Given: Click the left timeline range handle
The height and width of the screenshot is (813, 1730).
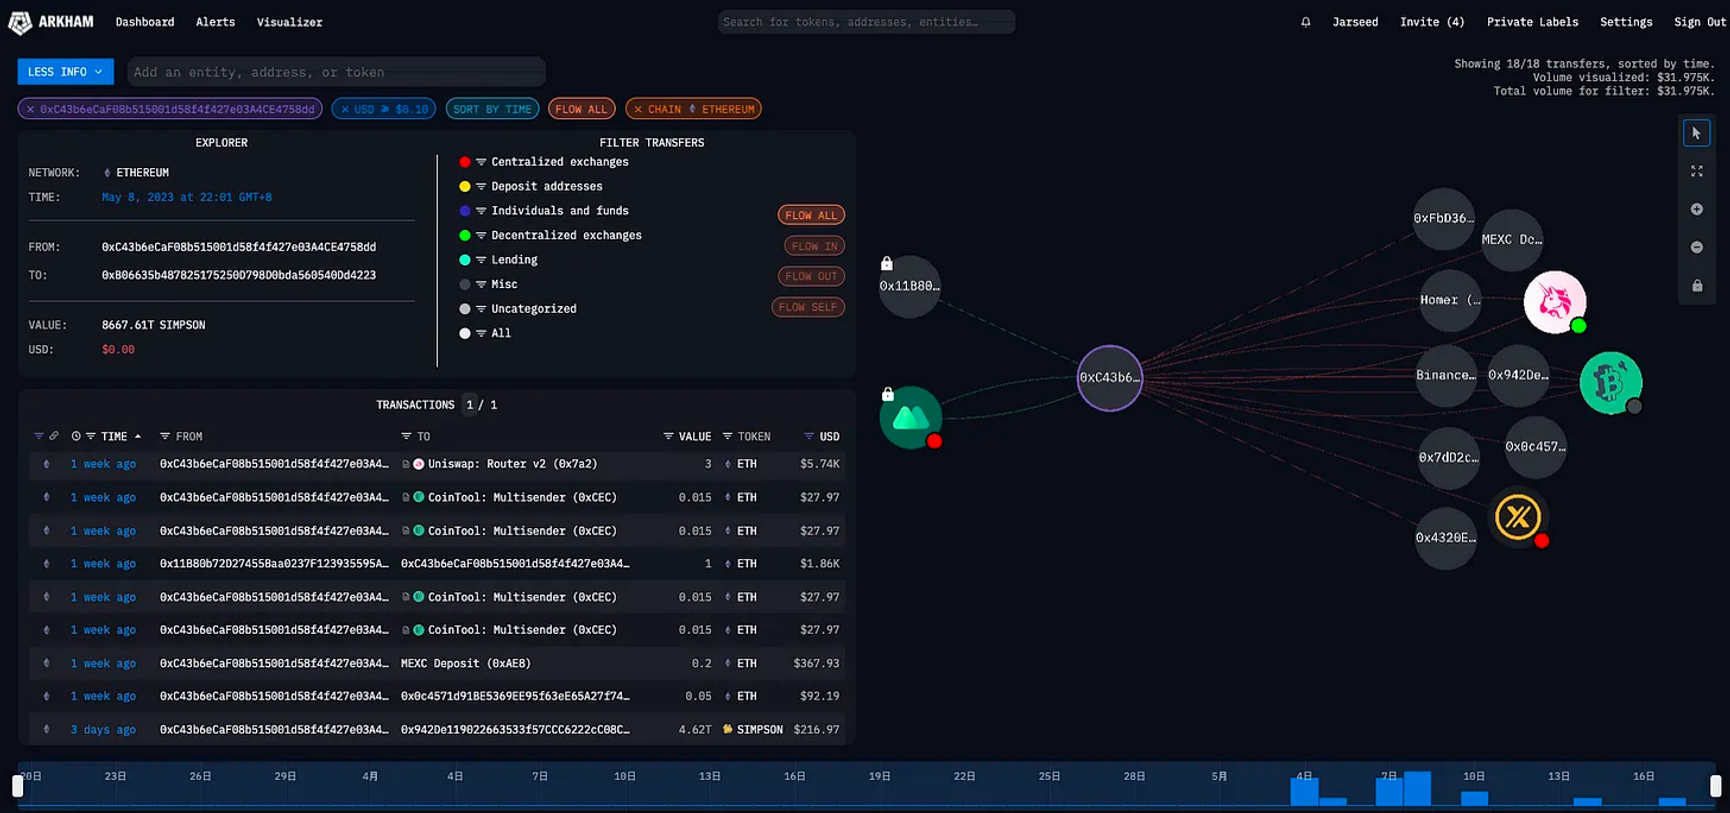Looking at the screenshot, I should (18, 786).
